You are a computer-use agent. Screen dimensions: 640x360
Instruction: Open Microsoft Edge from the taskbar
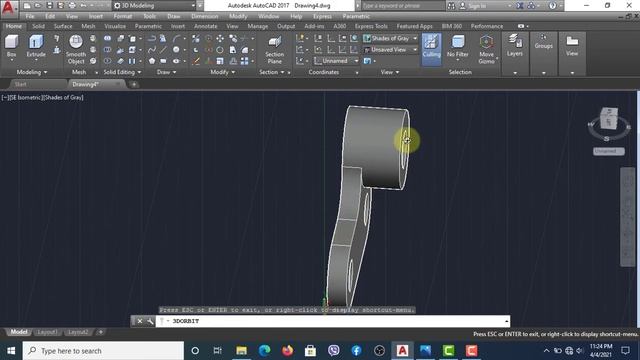point(264,351)
